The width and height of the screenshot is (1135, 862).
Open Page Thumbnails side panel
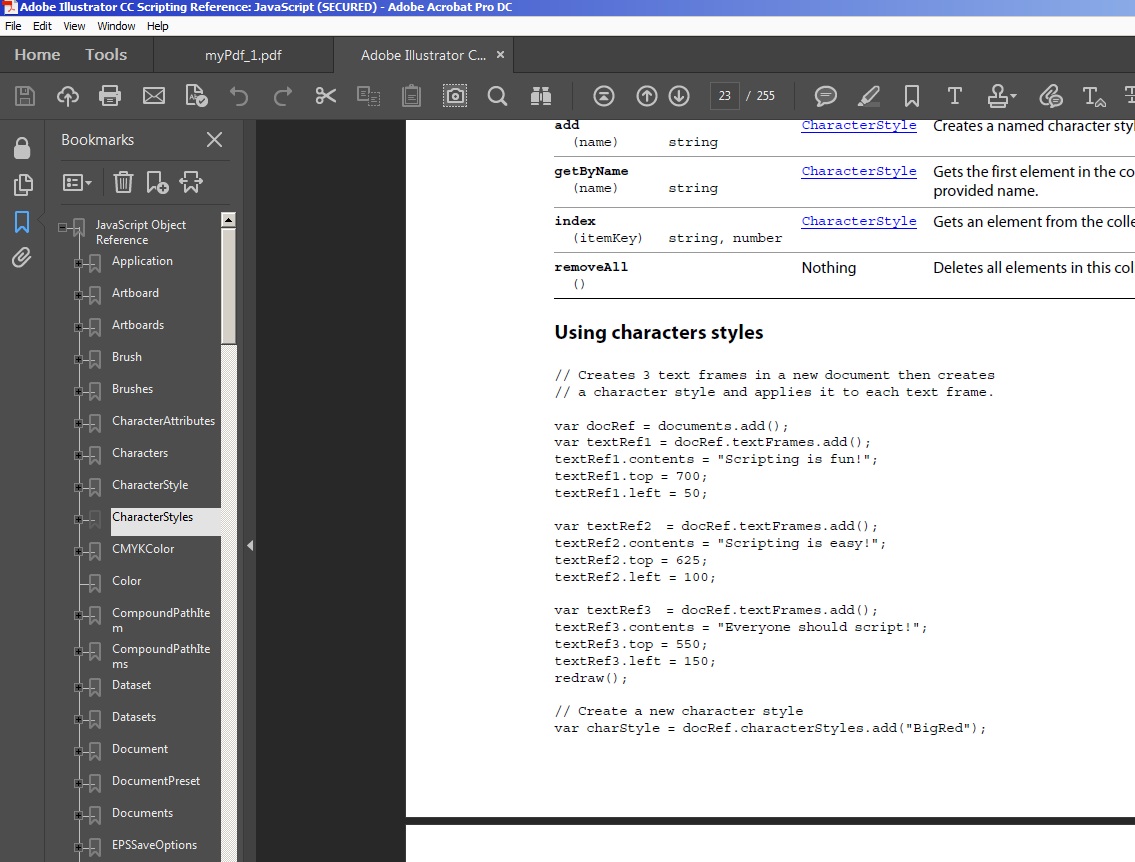(22, 185)
